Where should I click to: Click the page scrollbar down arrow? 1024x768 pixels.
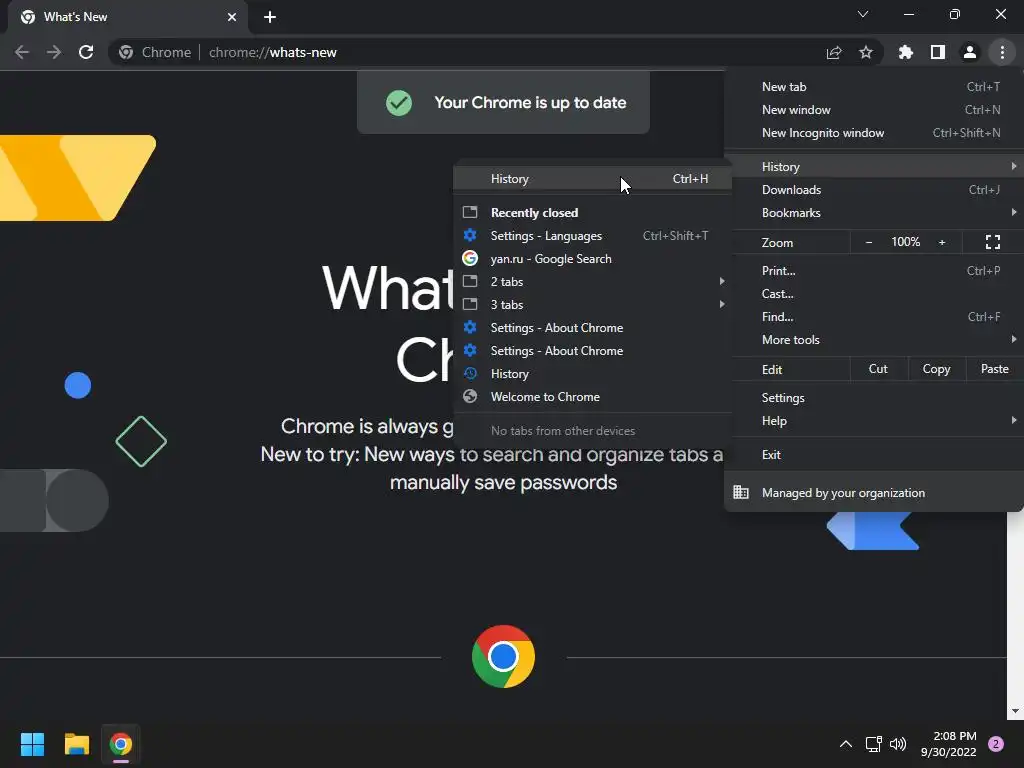pyautogui.click(x=1015, y=711)
